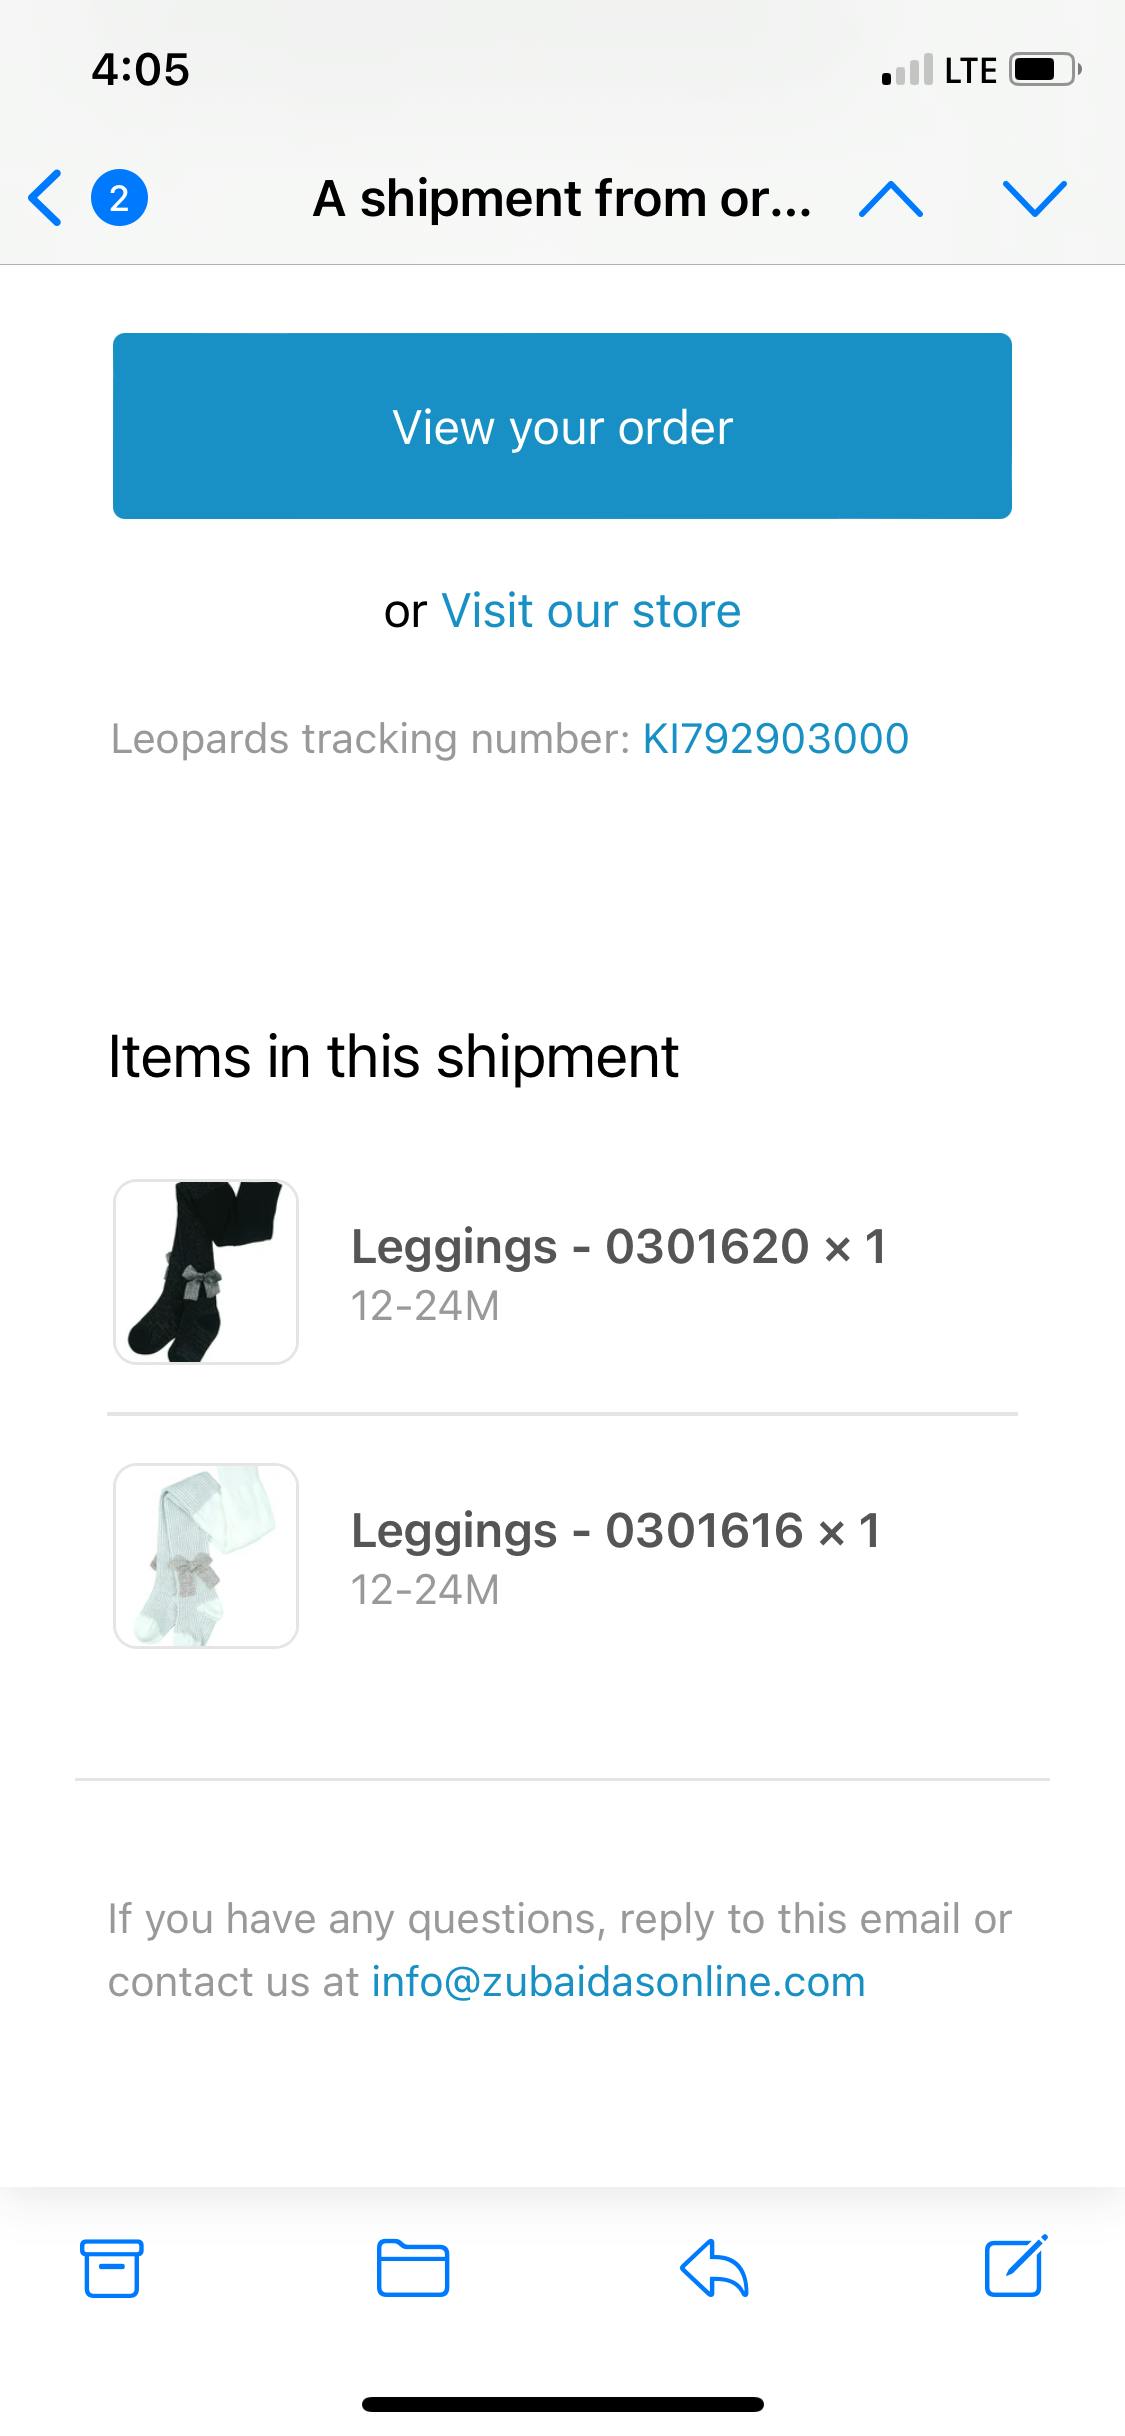
Task: Tap the Leggings - 0301616 item title
Action: [x=616, y=1531]
